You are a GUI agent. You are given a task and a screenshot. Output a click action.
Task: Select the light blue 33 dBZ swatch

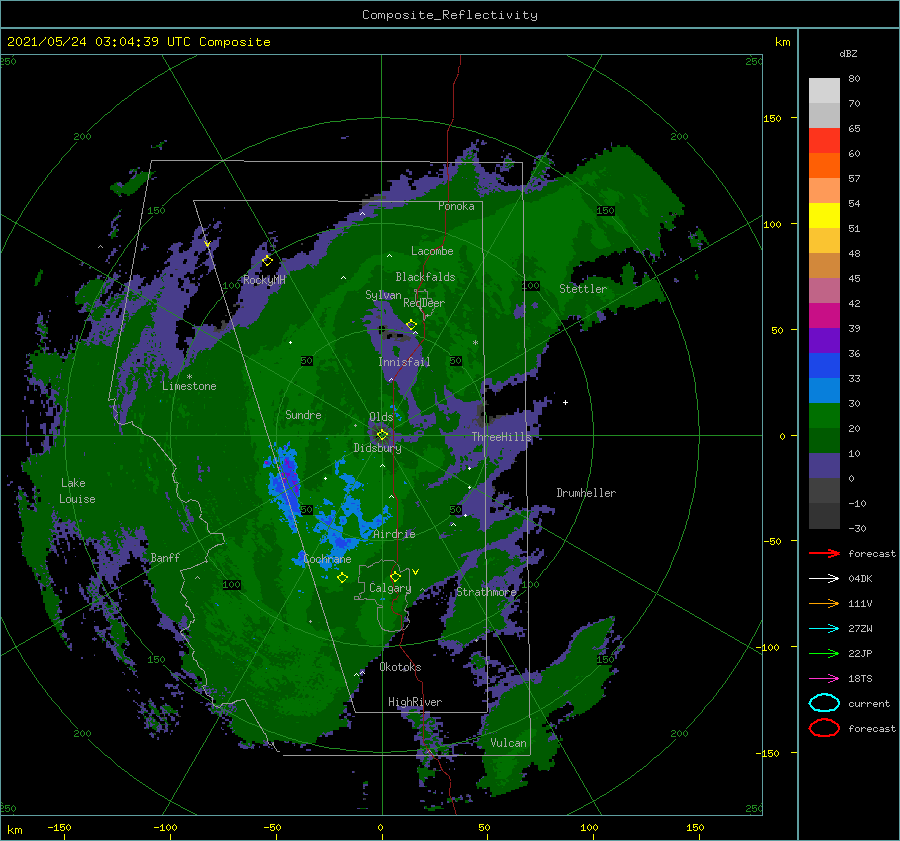pos(824,390)
